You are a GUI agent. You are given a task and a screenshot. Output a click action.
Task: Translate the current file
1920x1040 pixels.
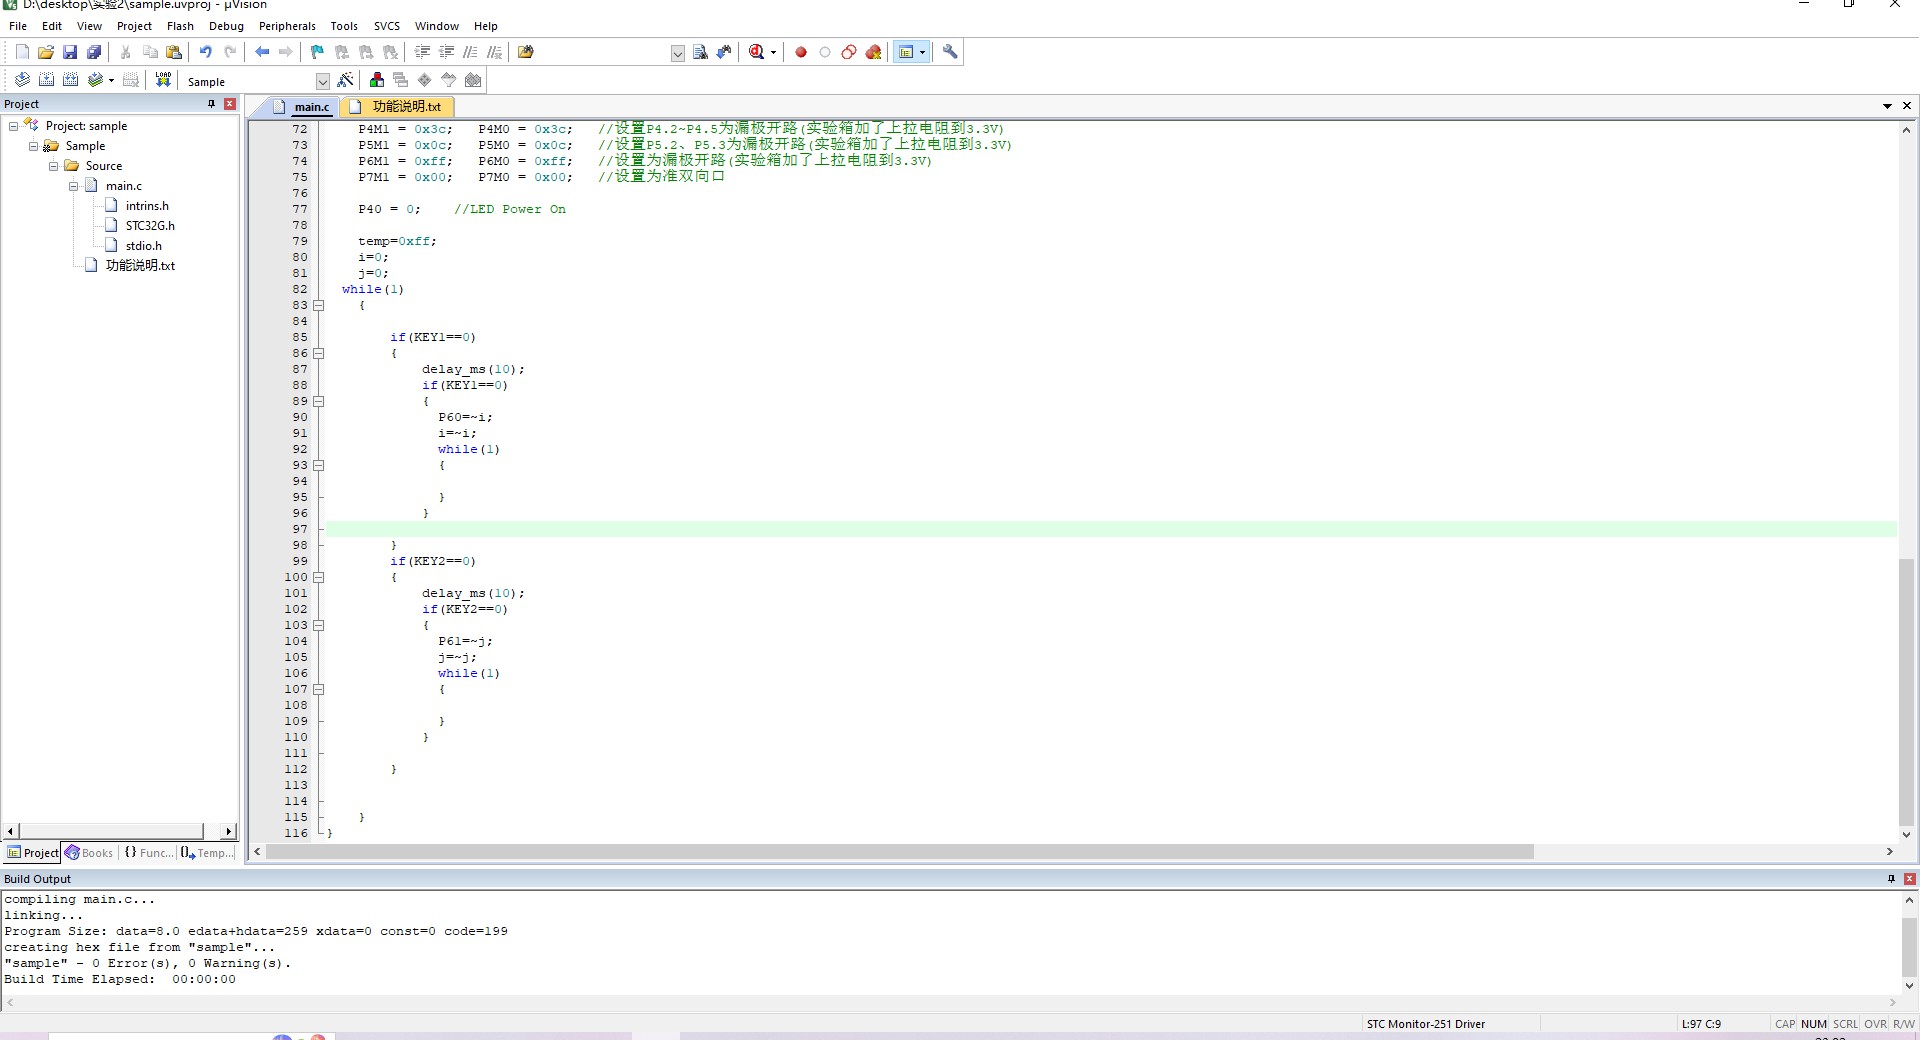click(22, 80)
